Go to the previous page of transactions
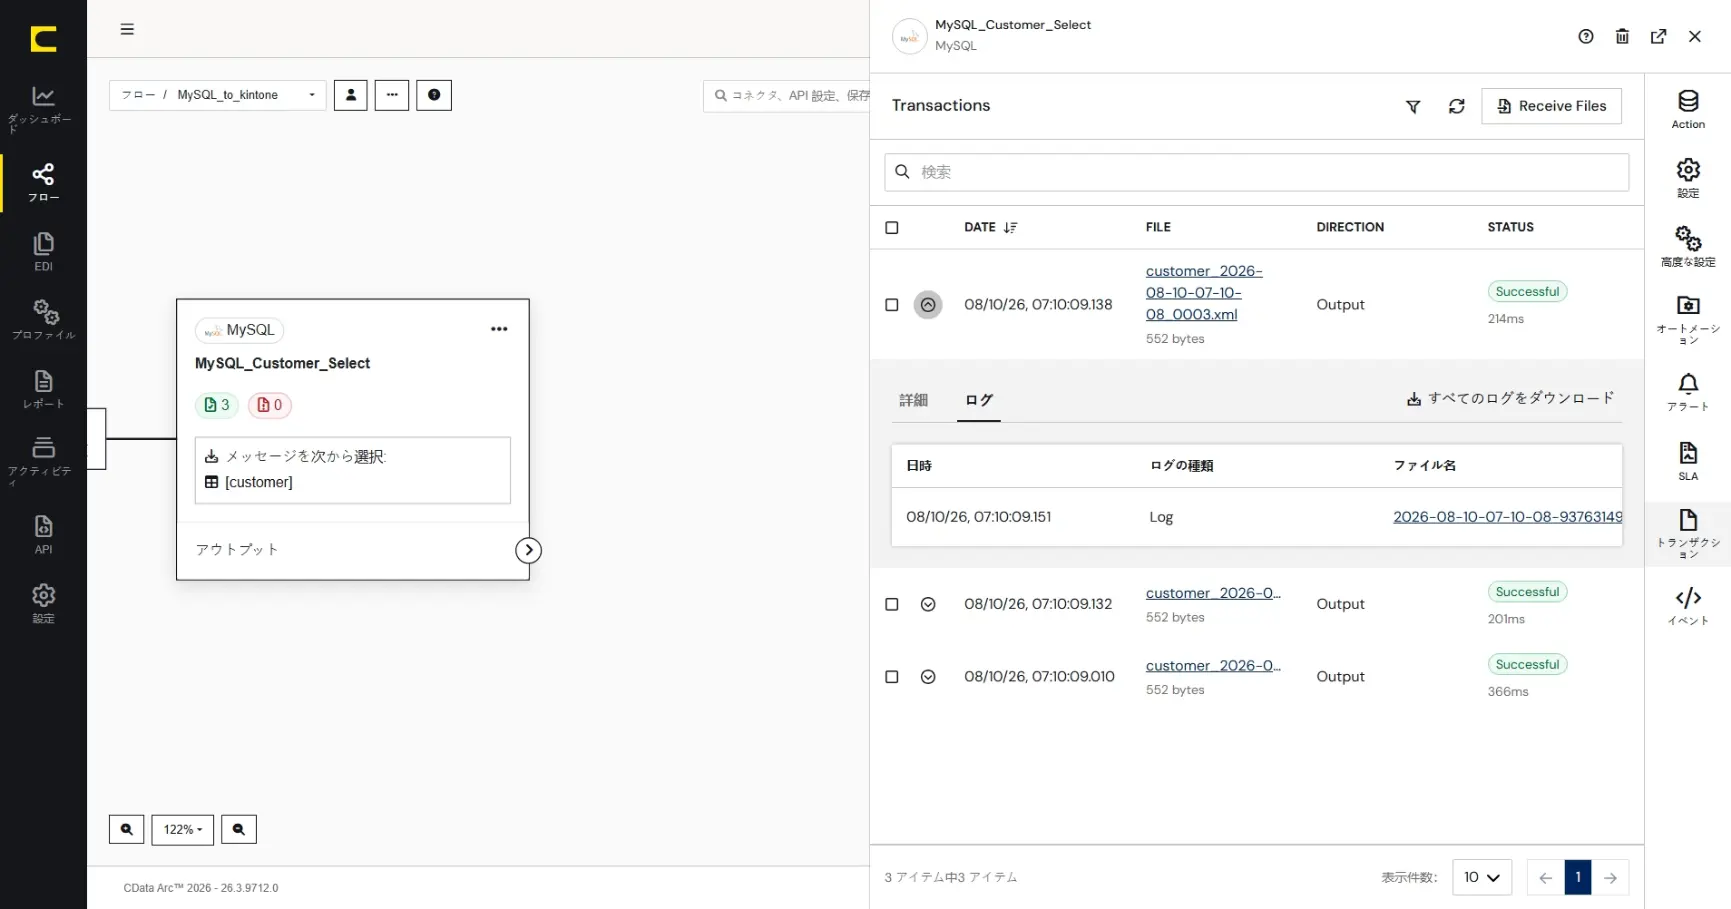1731x909 pixels. click(1546, 878)
